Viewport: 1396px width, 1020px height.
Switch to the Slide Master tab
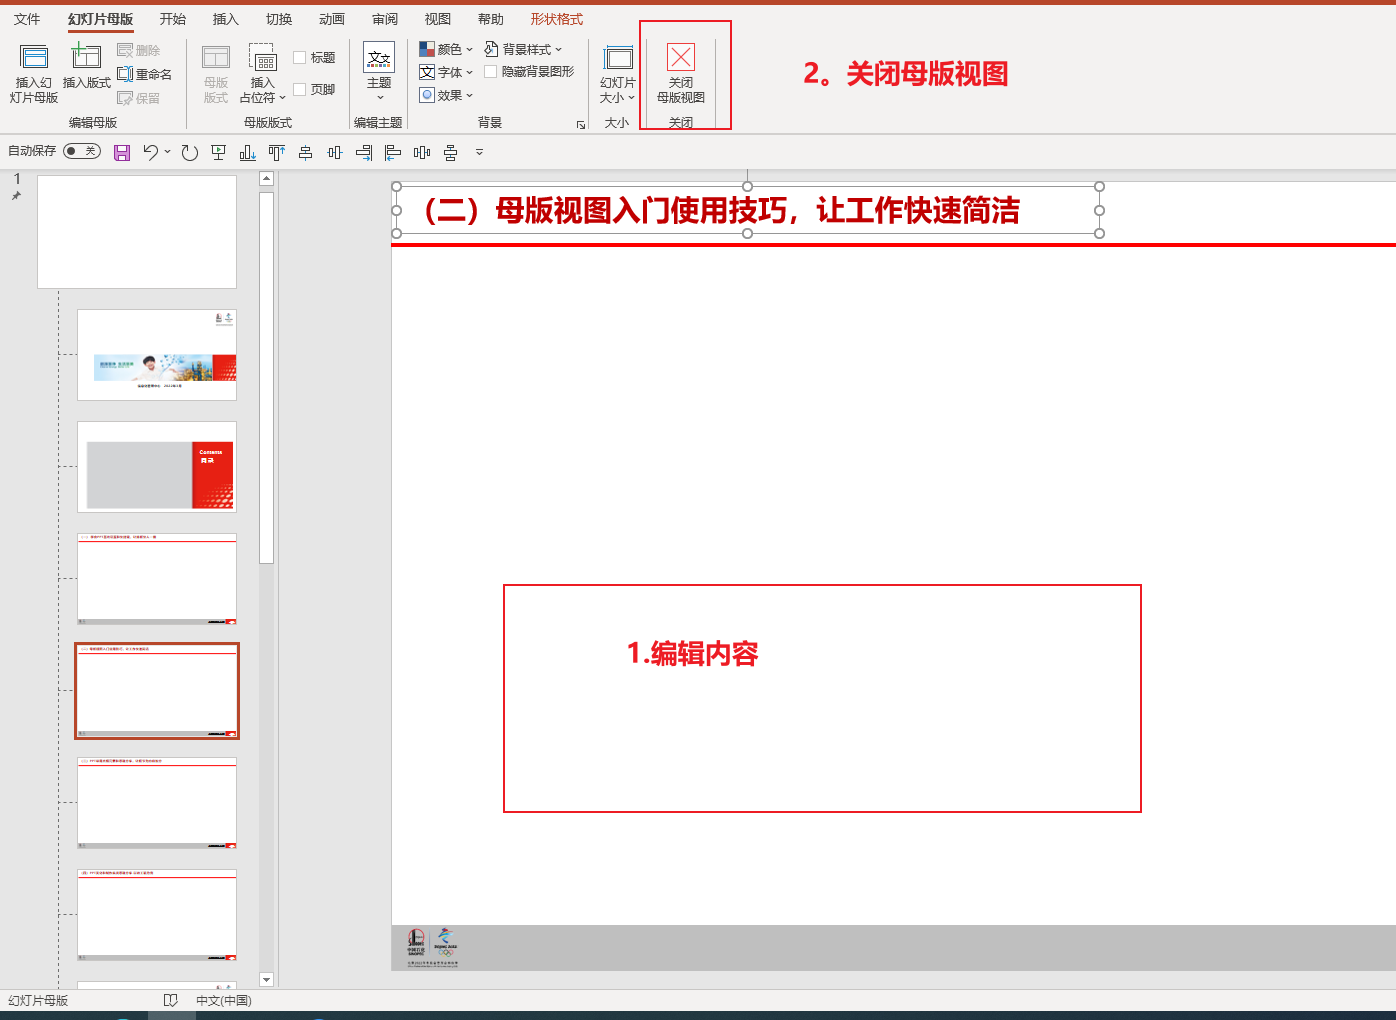click(x=100, y=19)
